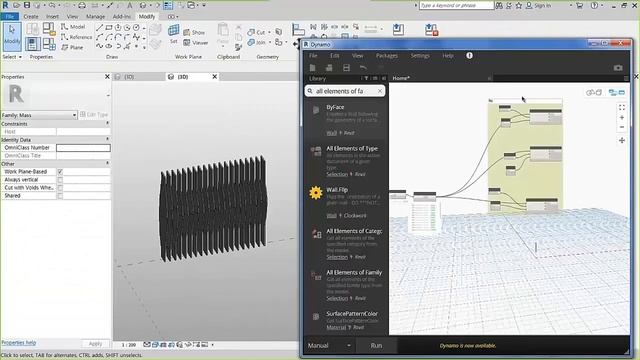Toggle Dynamo graph view navigation mode
The height and width of the screenshot is (360, 640).
(617, 93)
